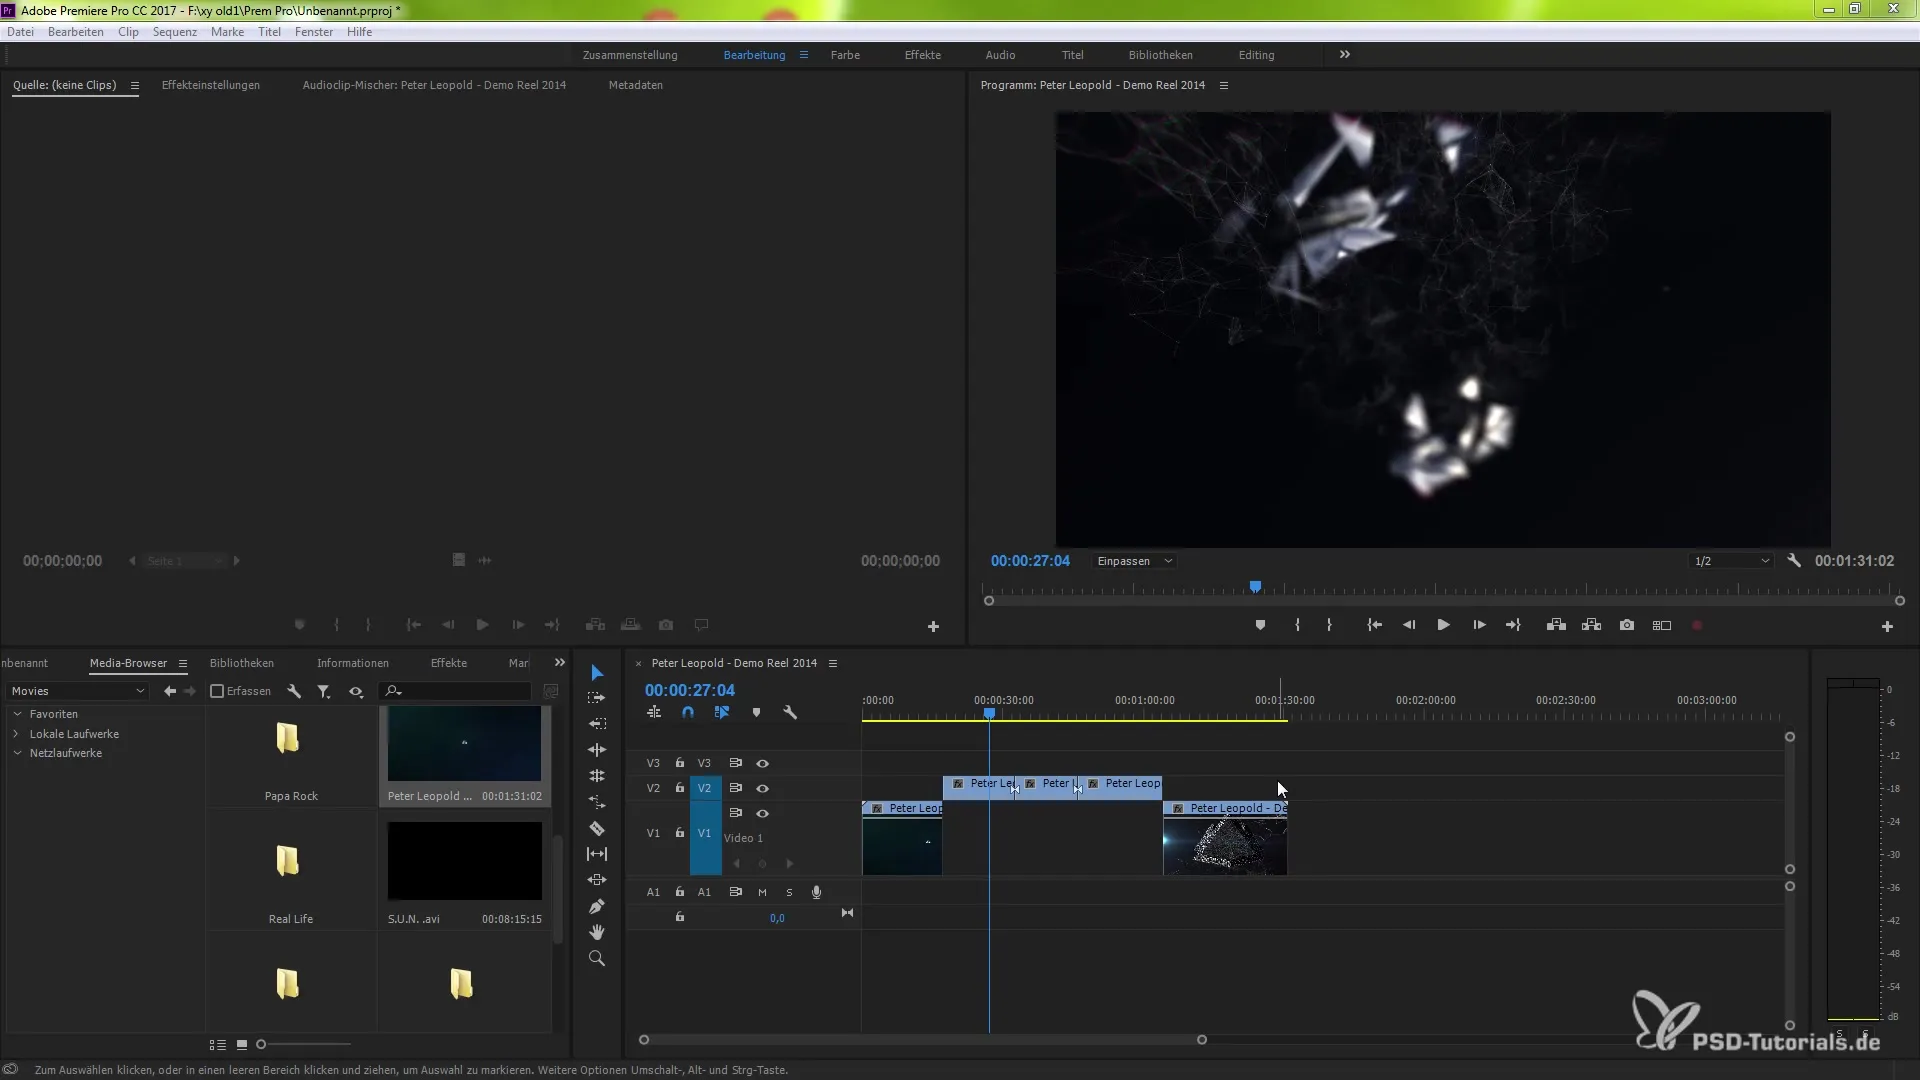Open the comparison view icon in program monitor

click(x=1662, y=625)
